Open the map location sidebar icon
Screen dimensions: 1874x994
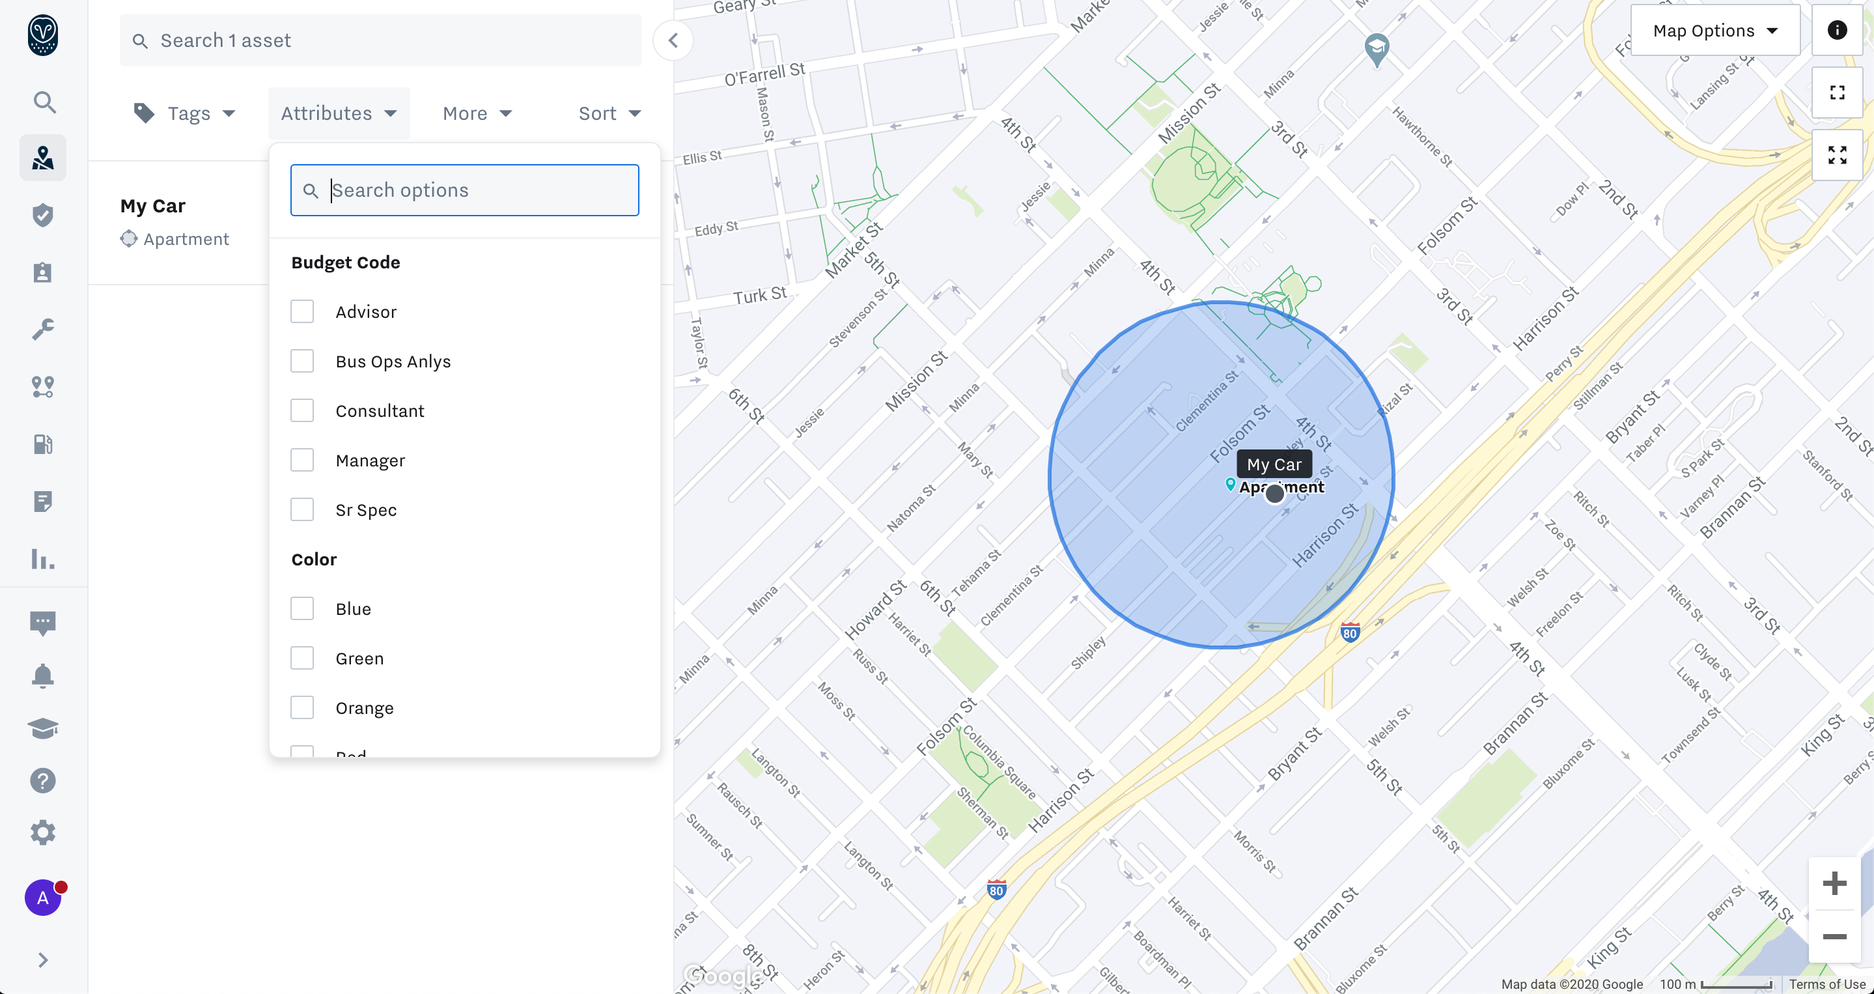tap(43, 158)
